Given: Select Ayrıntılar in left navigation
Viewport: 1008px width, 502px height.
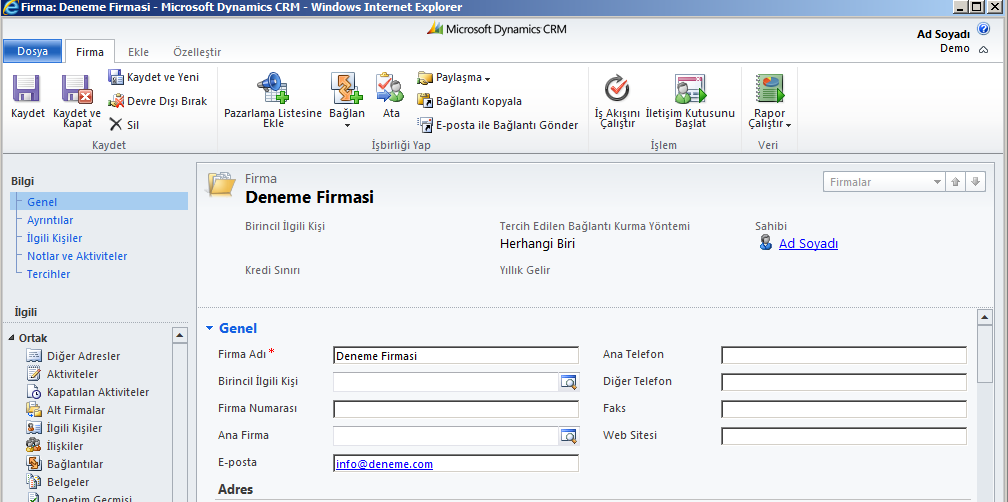Looking at the screenshot, I should point(50,220).
